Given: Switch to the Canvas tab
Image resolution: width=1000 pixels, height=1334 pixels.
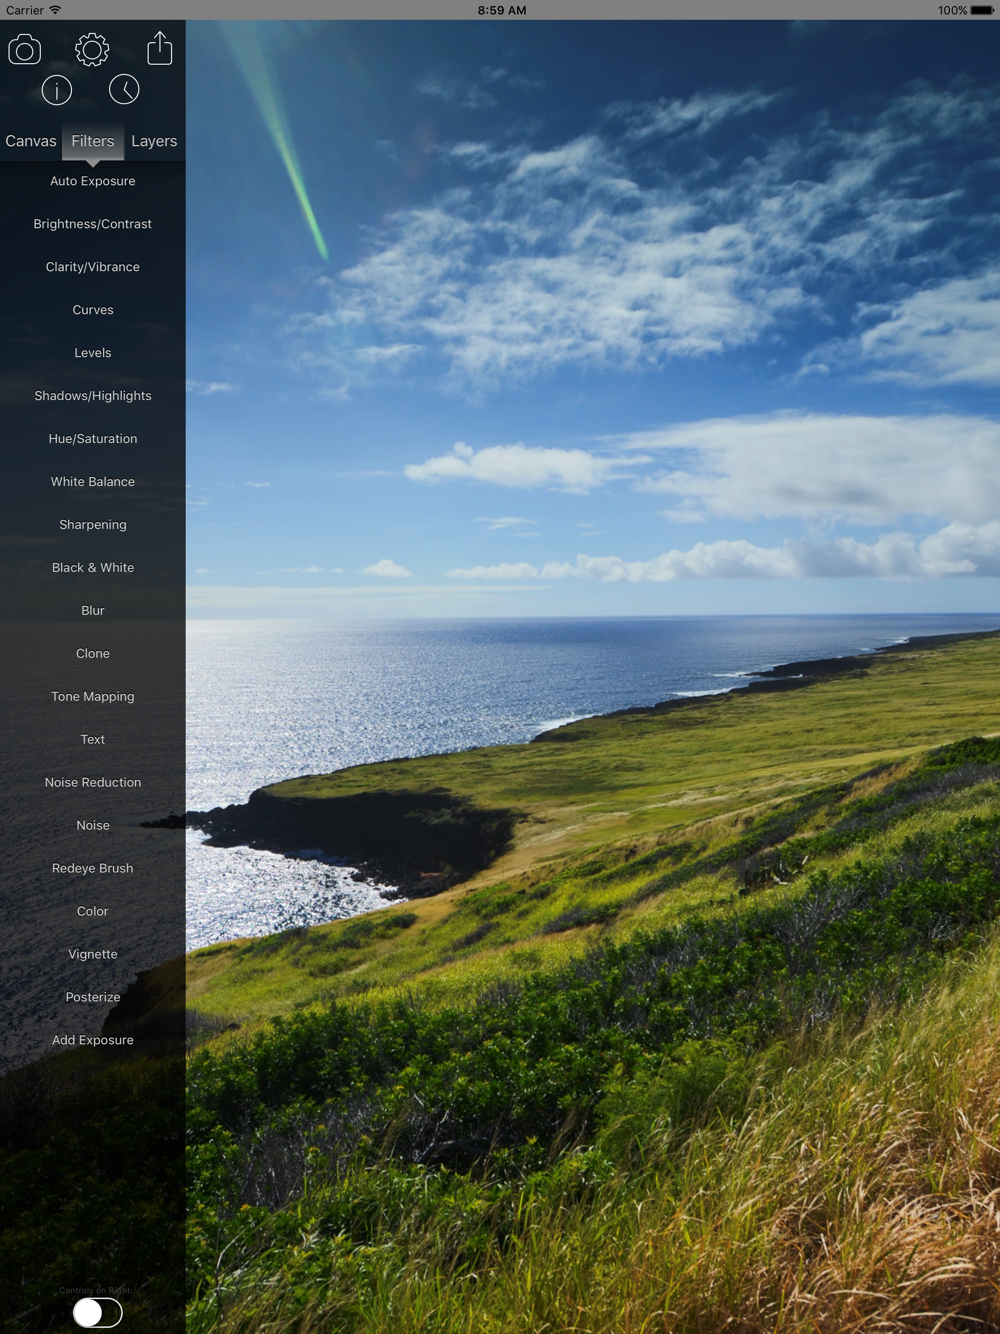Looking at the screenshot, I should tap(31, 141).
